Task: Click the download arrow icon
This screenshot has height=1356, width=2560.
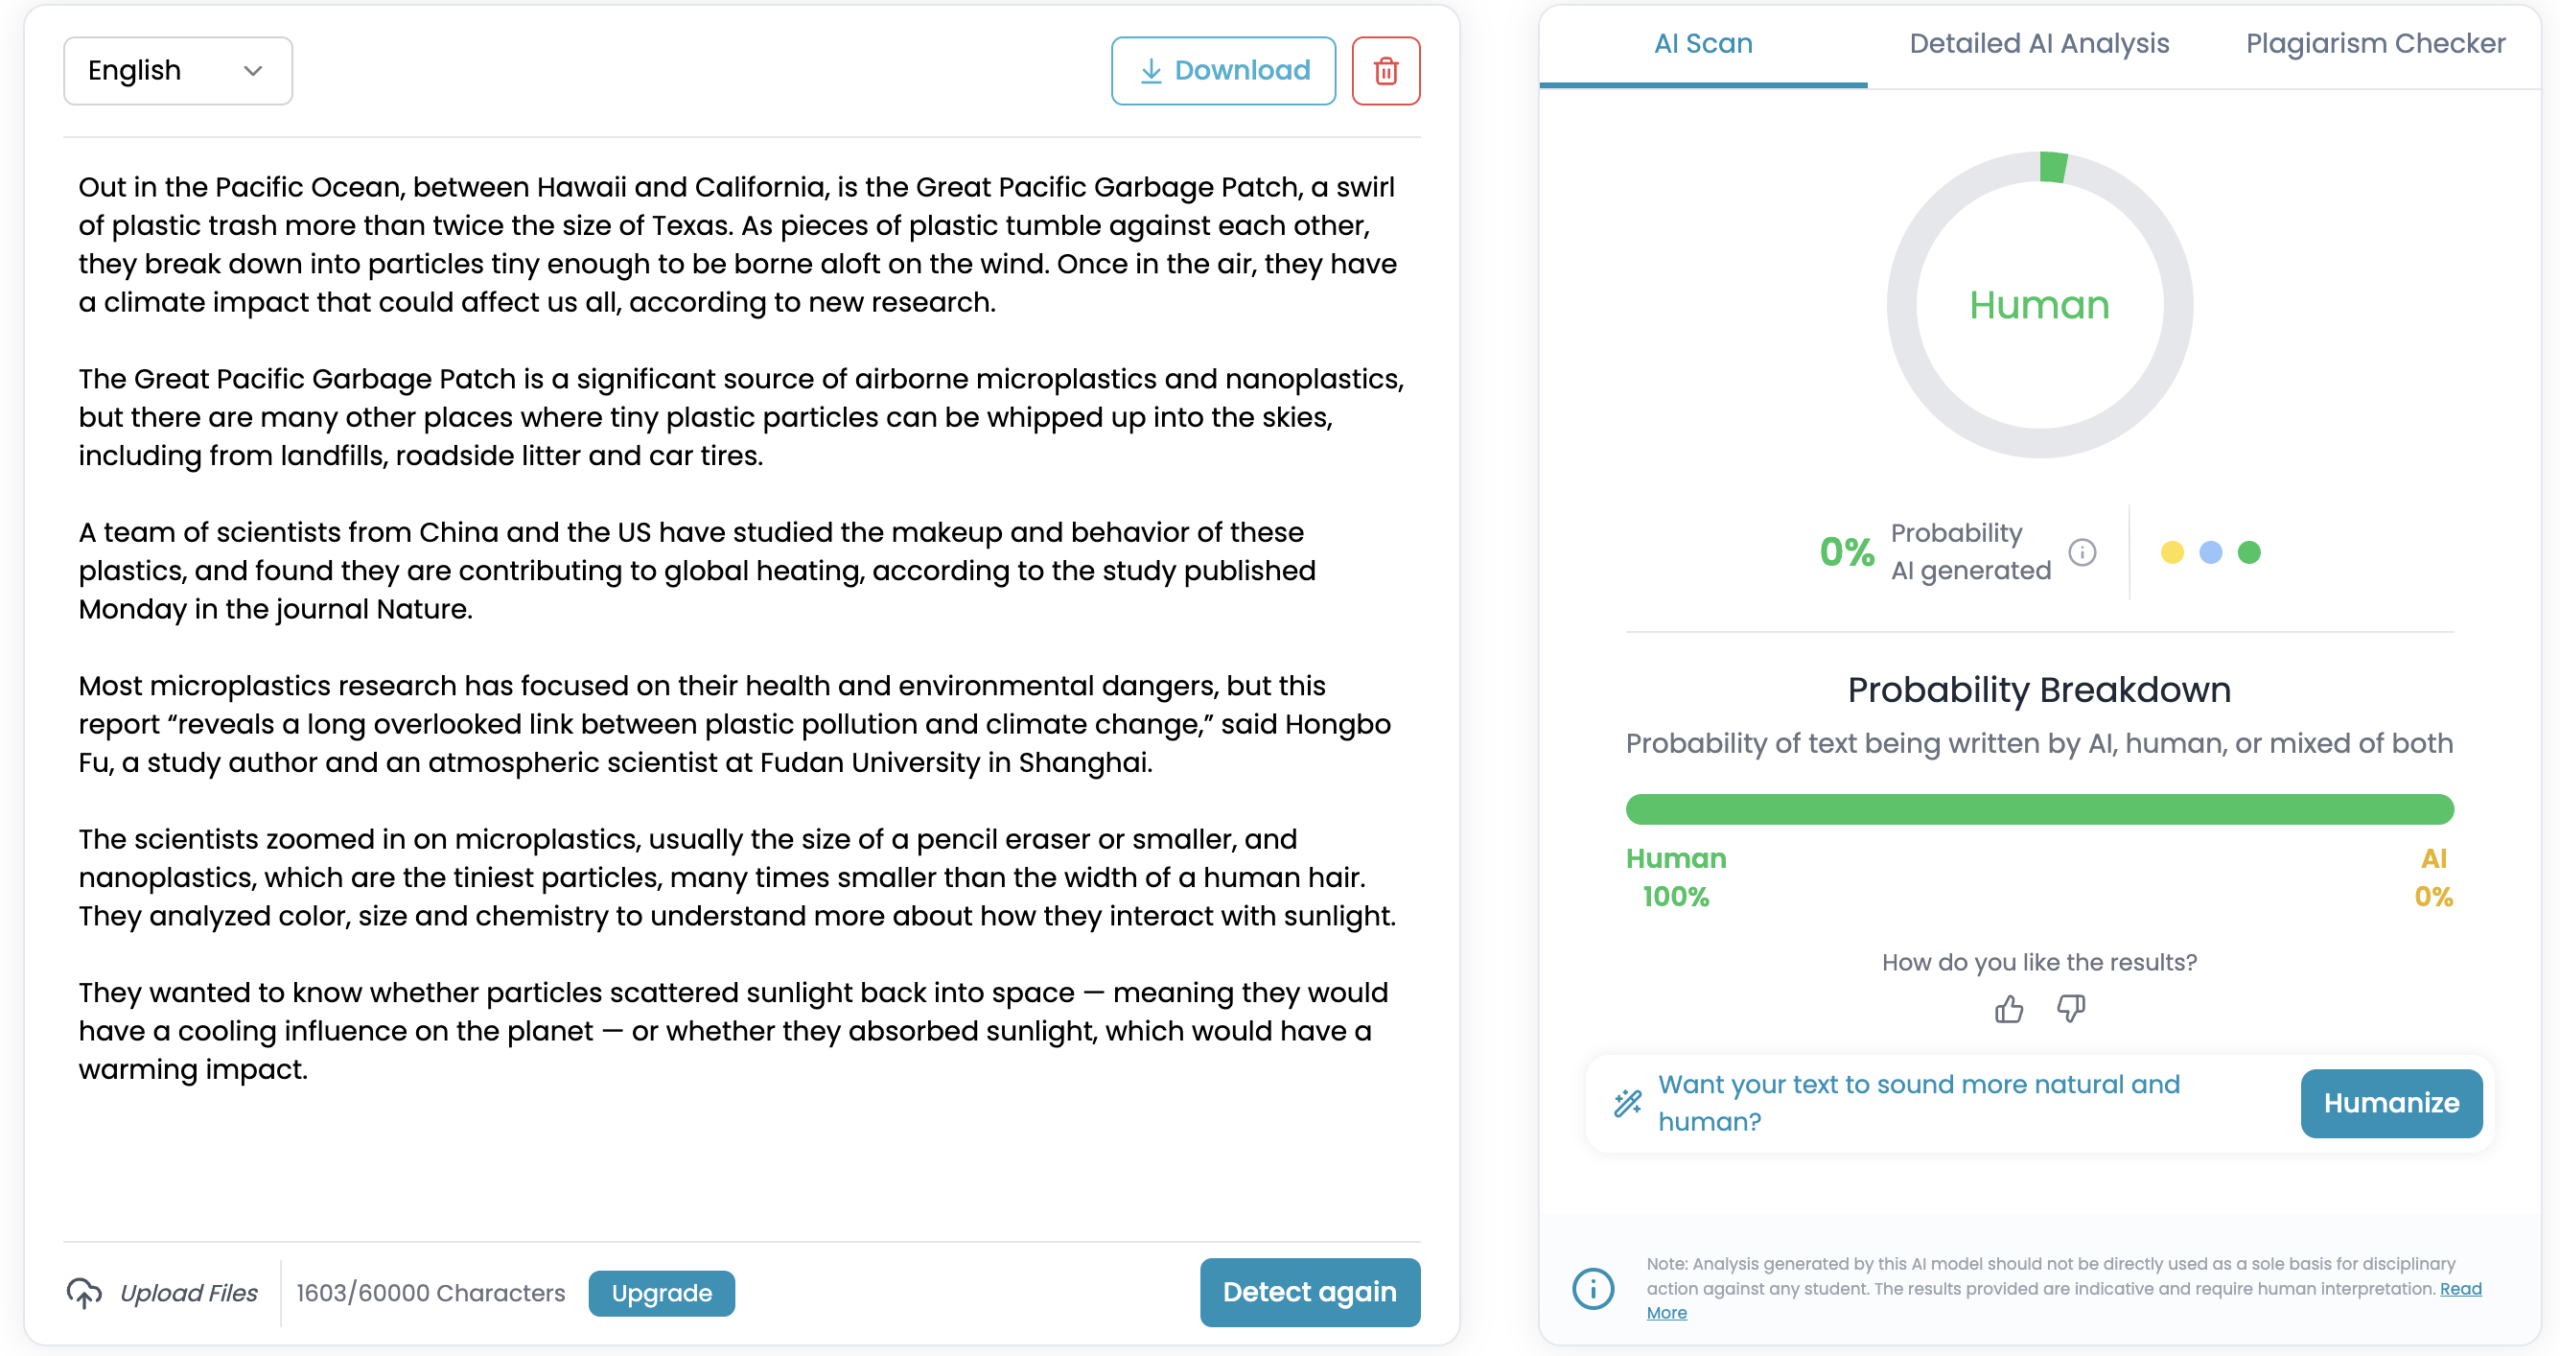Action: click(1150, 71)
